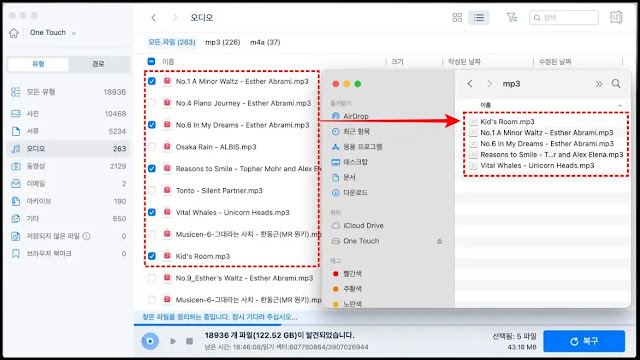Image resolution: width=640 pixels, height=360 pixels.
Task: Open 데스크탑 in Finder sidebar
Action: tap(349, 162)
